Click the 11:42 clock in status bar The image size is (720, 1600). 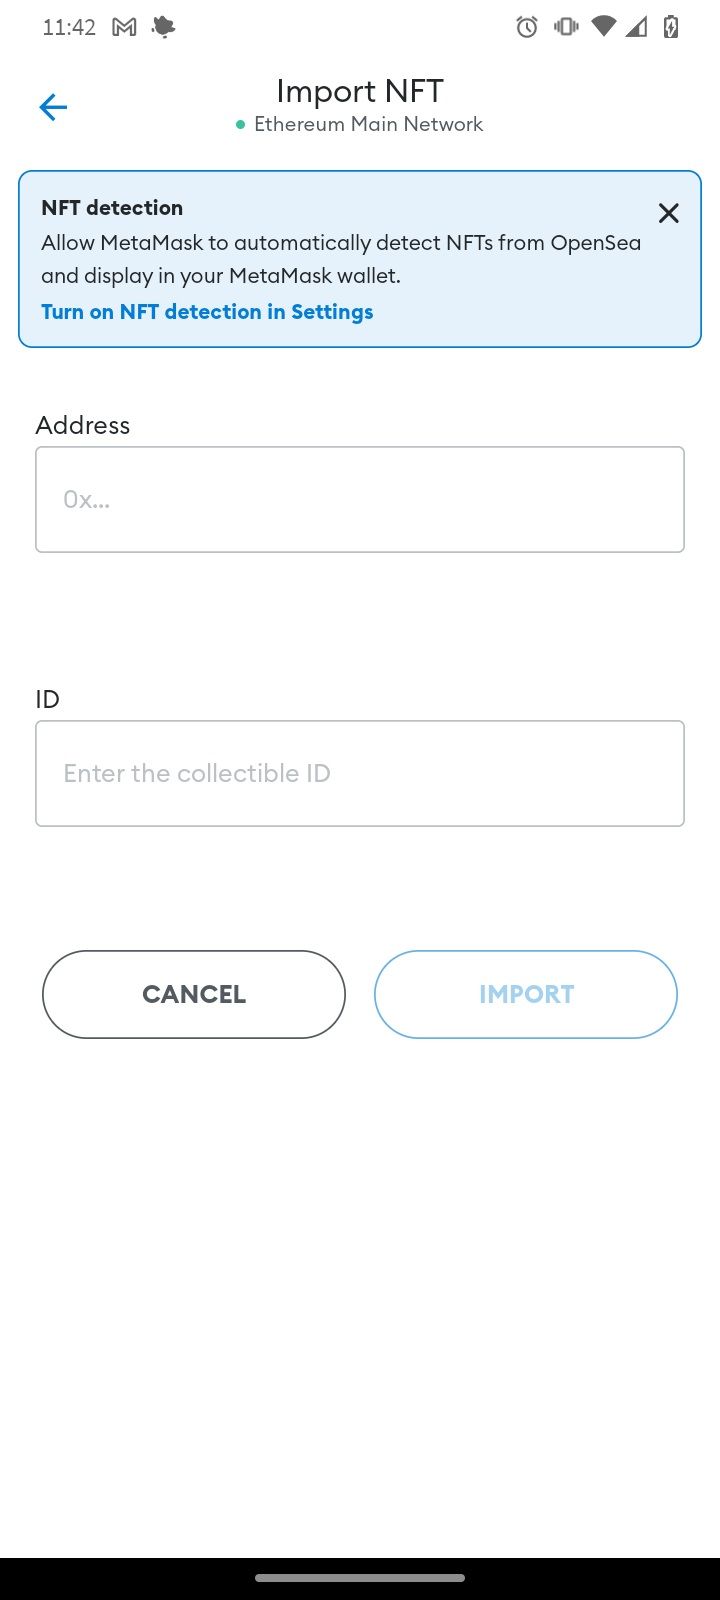click(x=69, y=28)
